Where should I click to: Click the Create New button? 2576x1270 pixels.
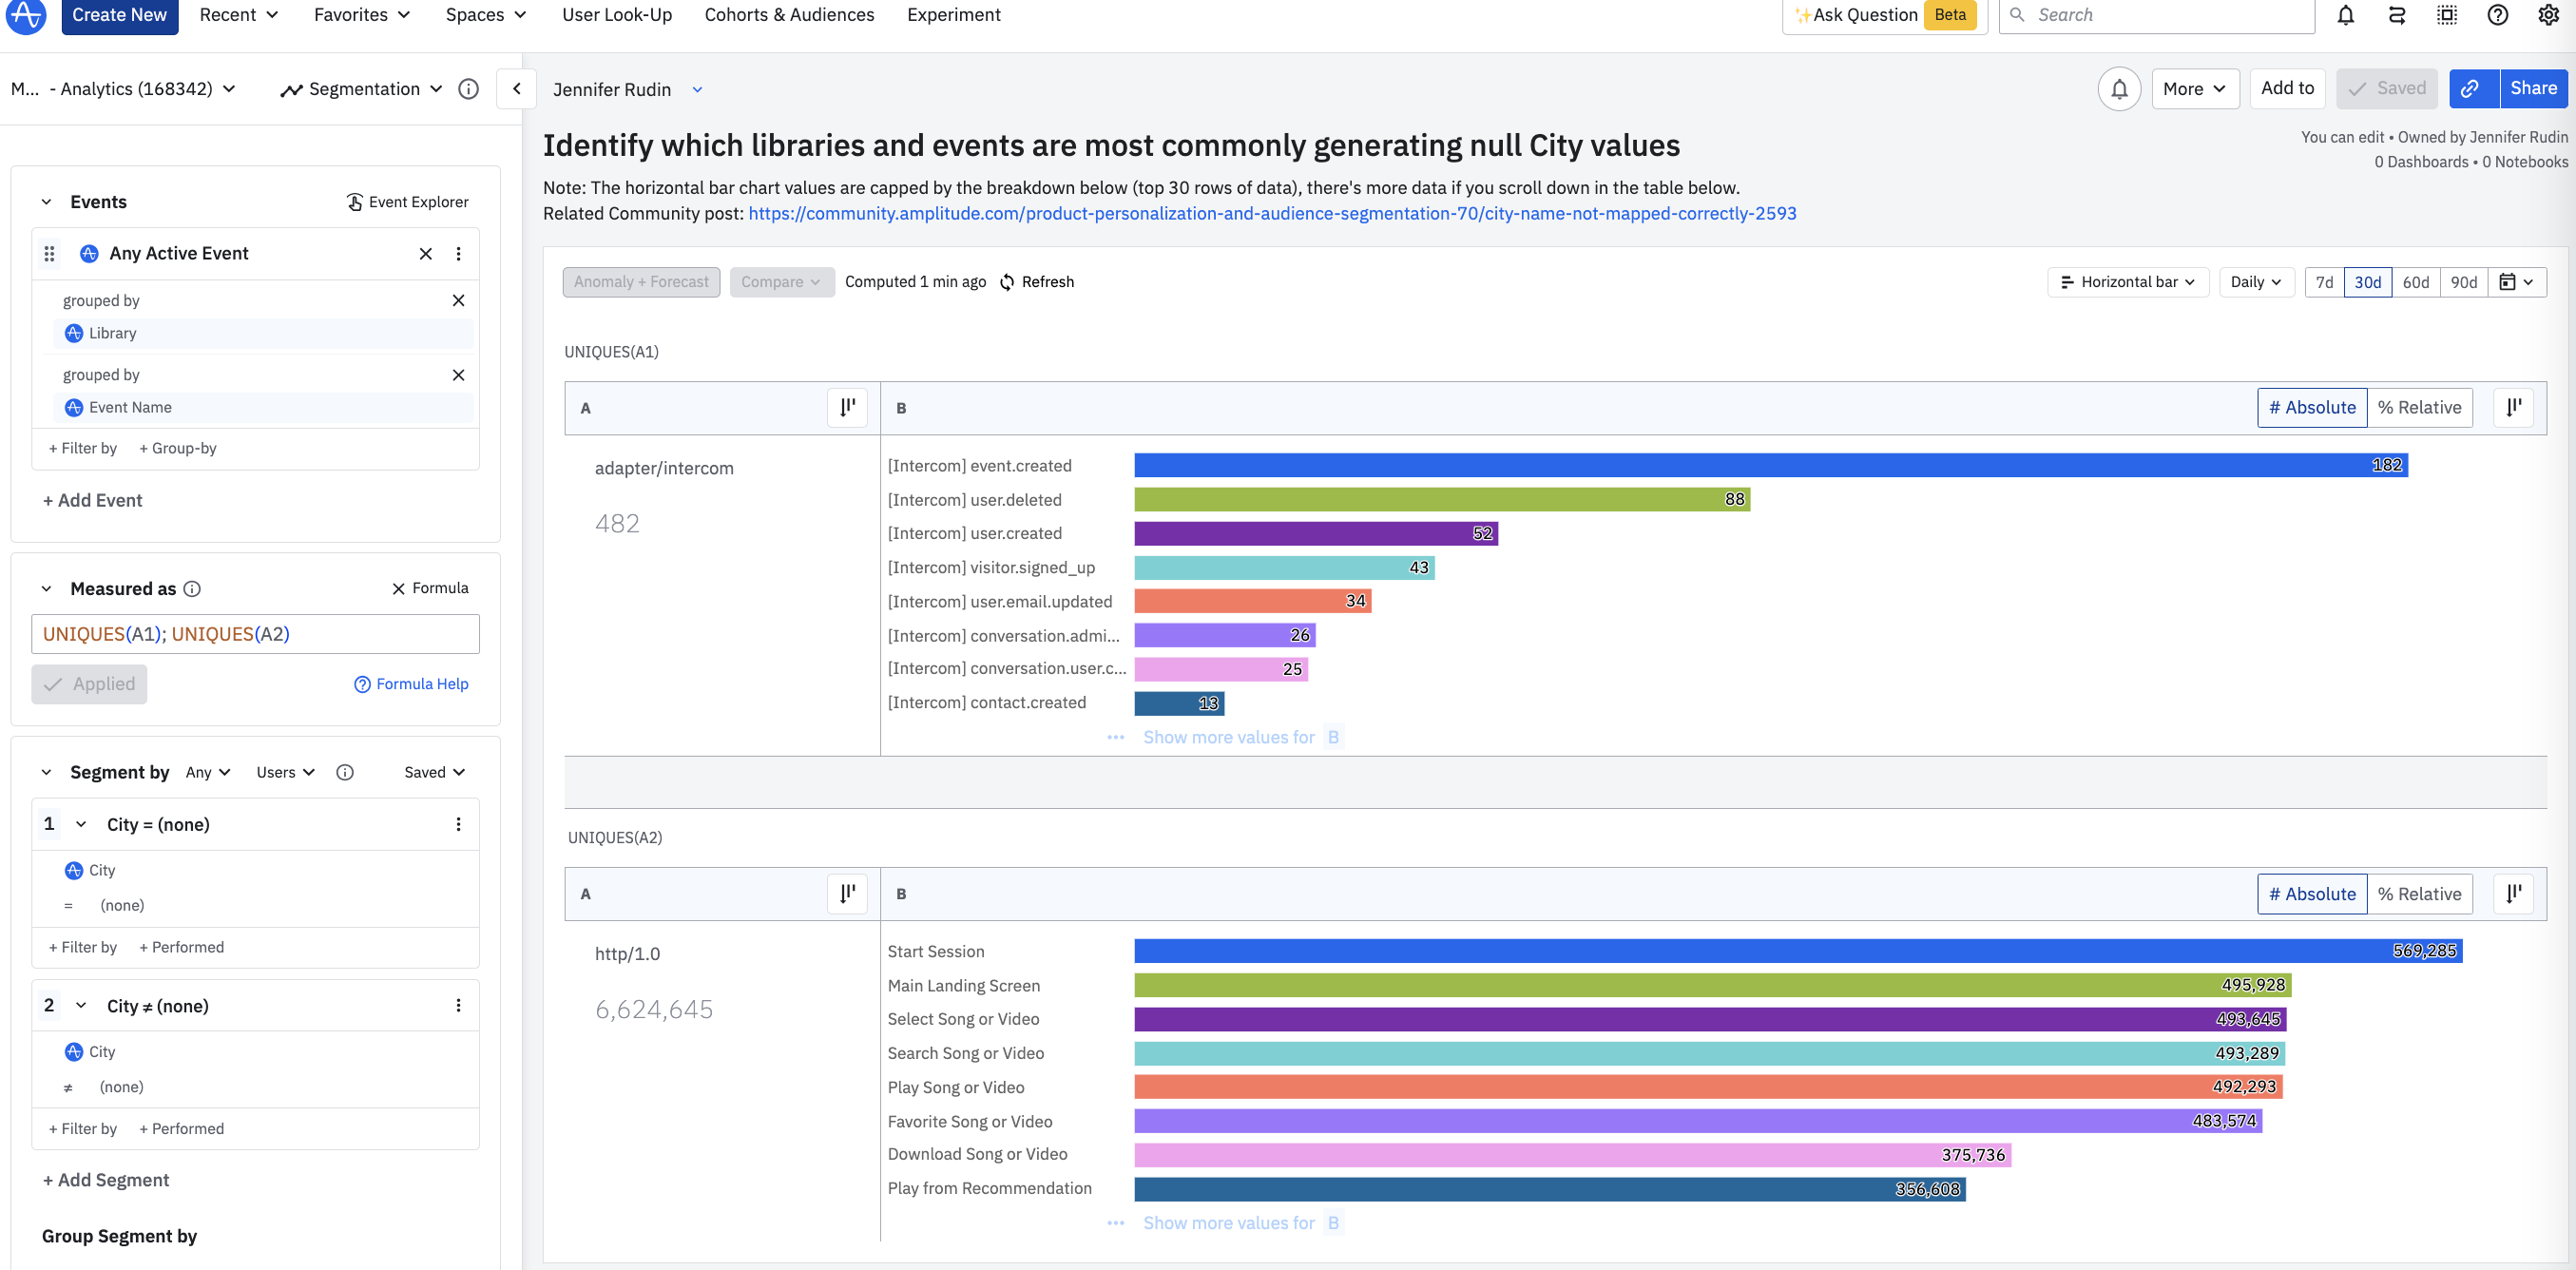pyautogui.click(x=119, y=15)
